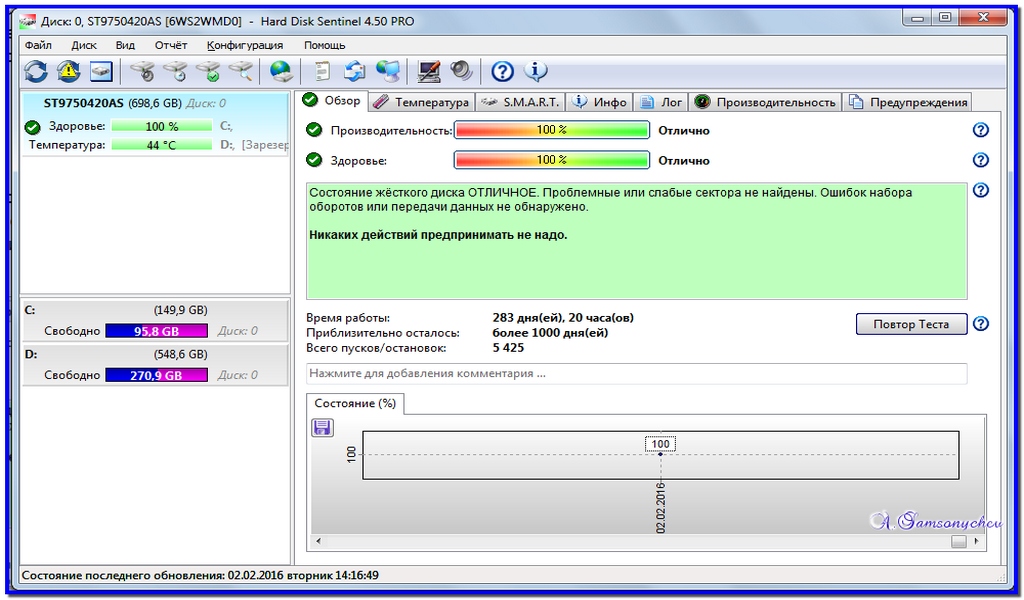
Task: Open the Помощь menu
Action: [325, 45]
